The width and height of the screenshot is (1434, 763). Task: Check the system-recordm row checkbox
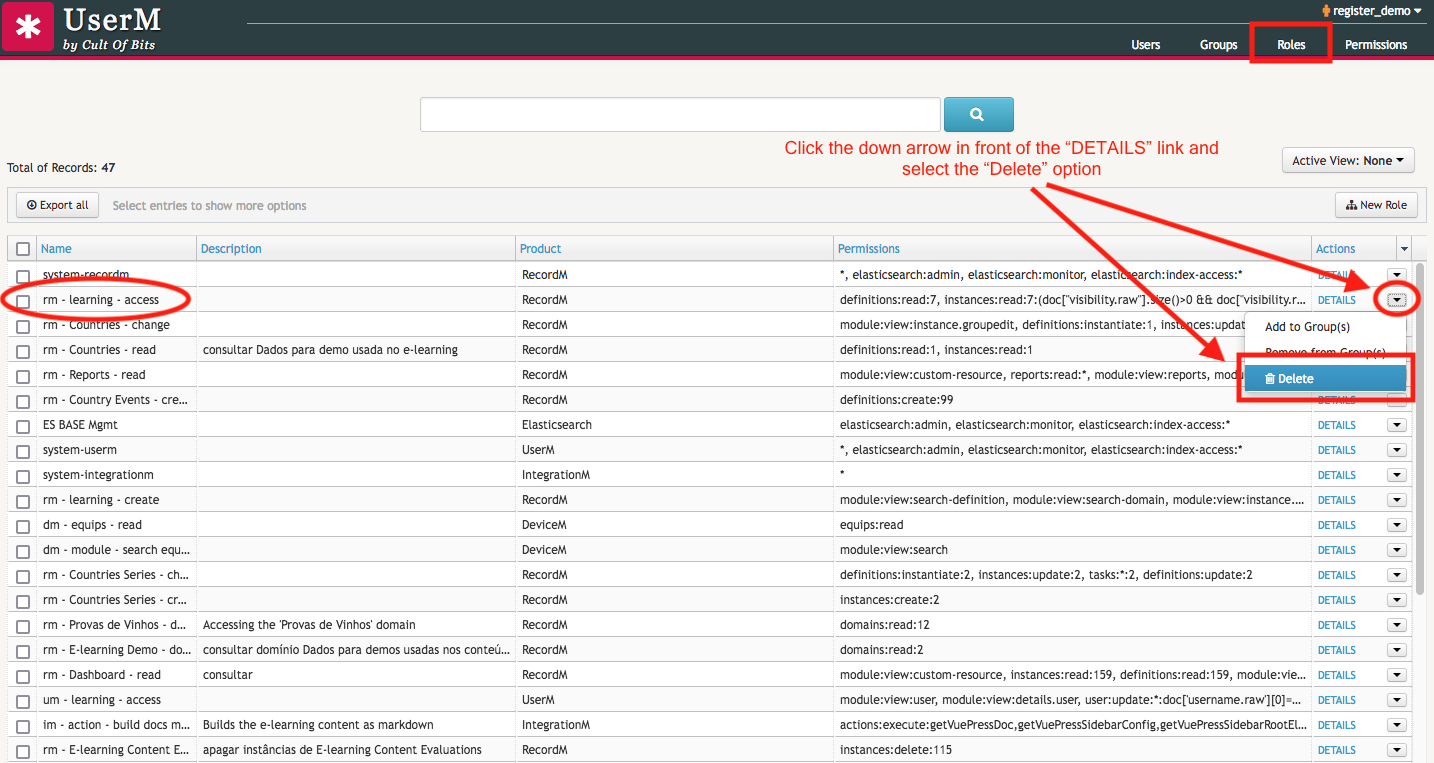pyautogui.click(x=23, y=276)
